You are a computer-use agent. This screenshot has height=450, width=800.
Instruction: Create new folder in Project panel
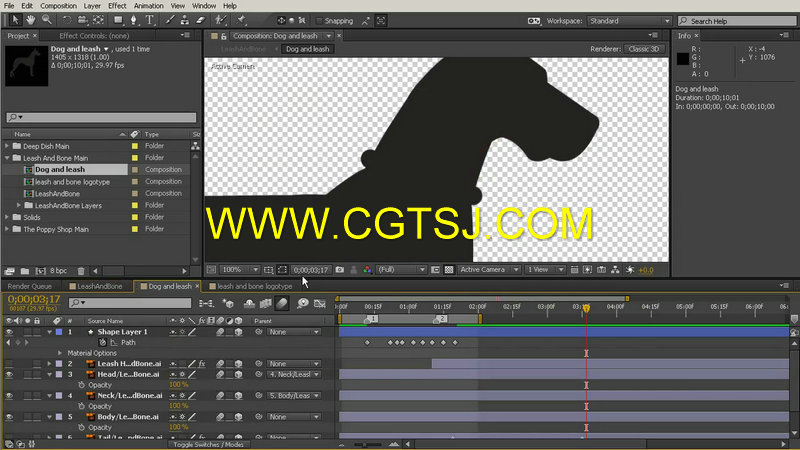[24, 271]
